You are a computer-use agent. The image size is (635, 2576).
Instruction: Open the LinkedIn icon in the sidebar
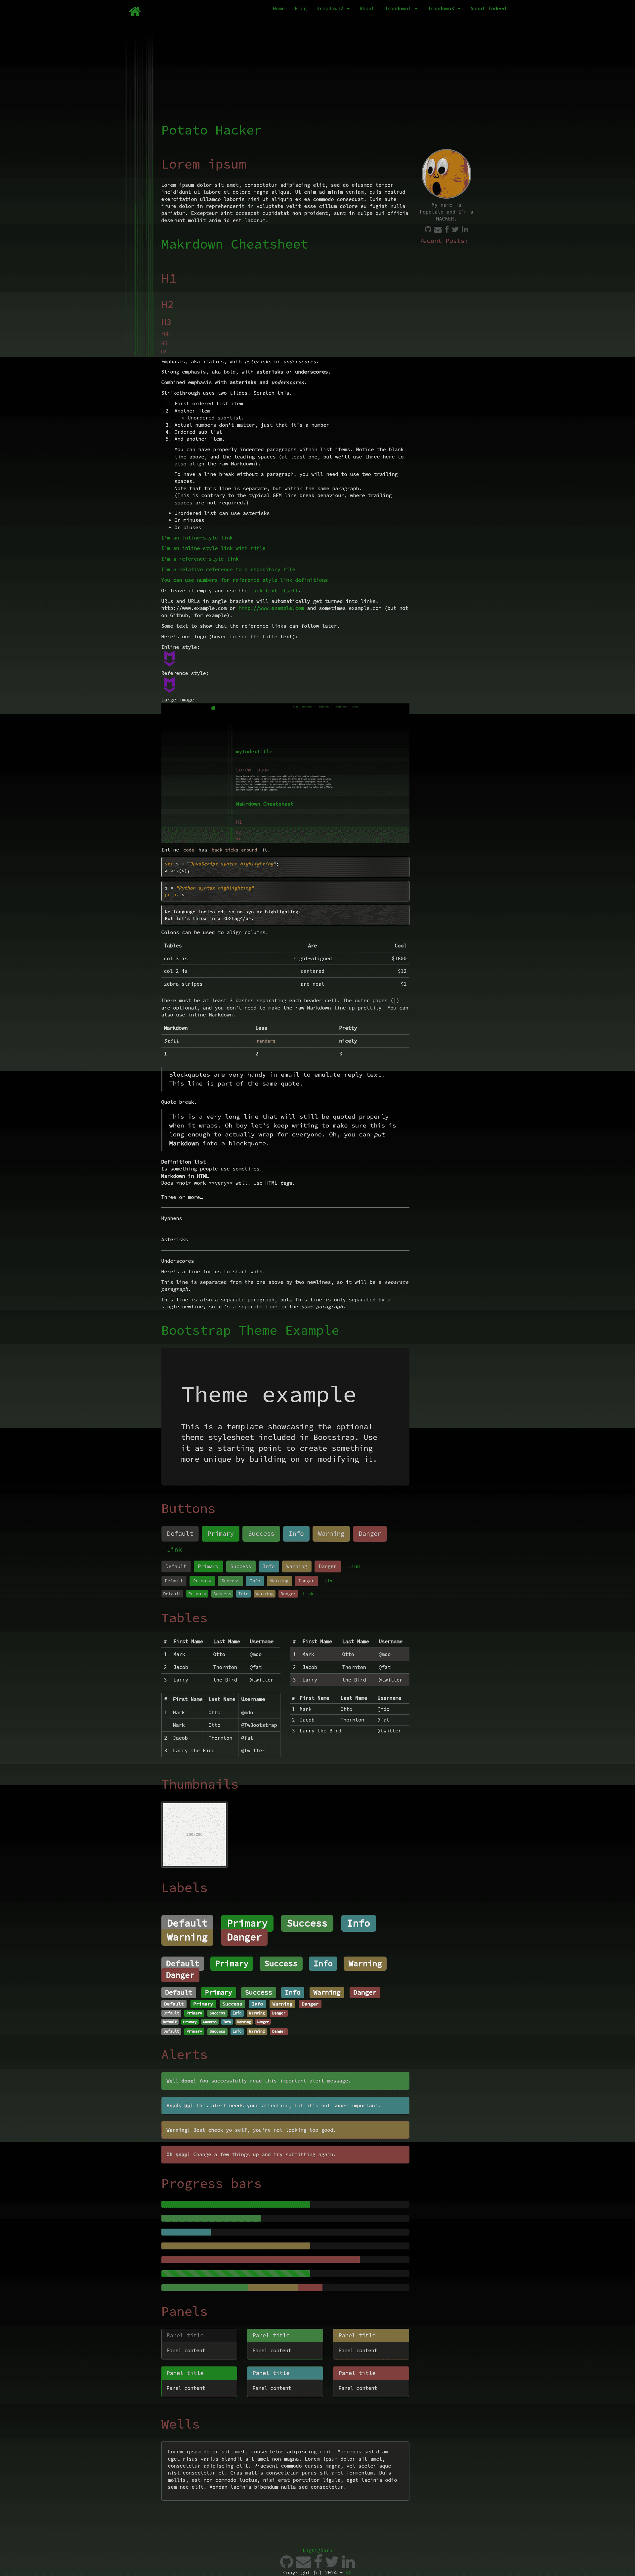point(465,229)
